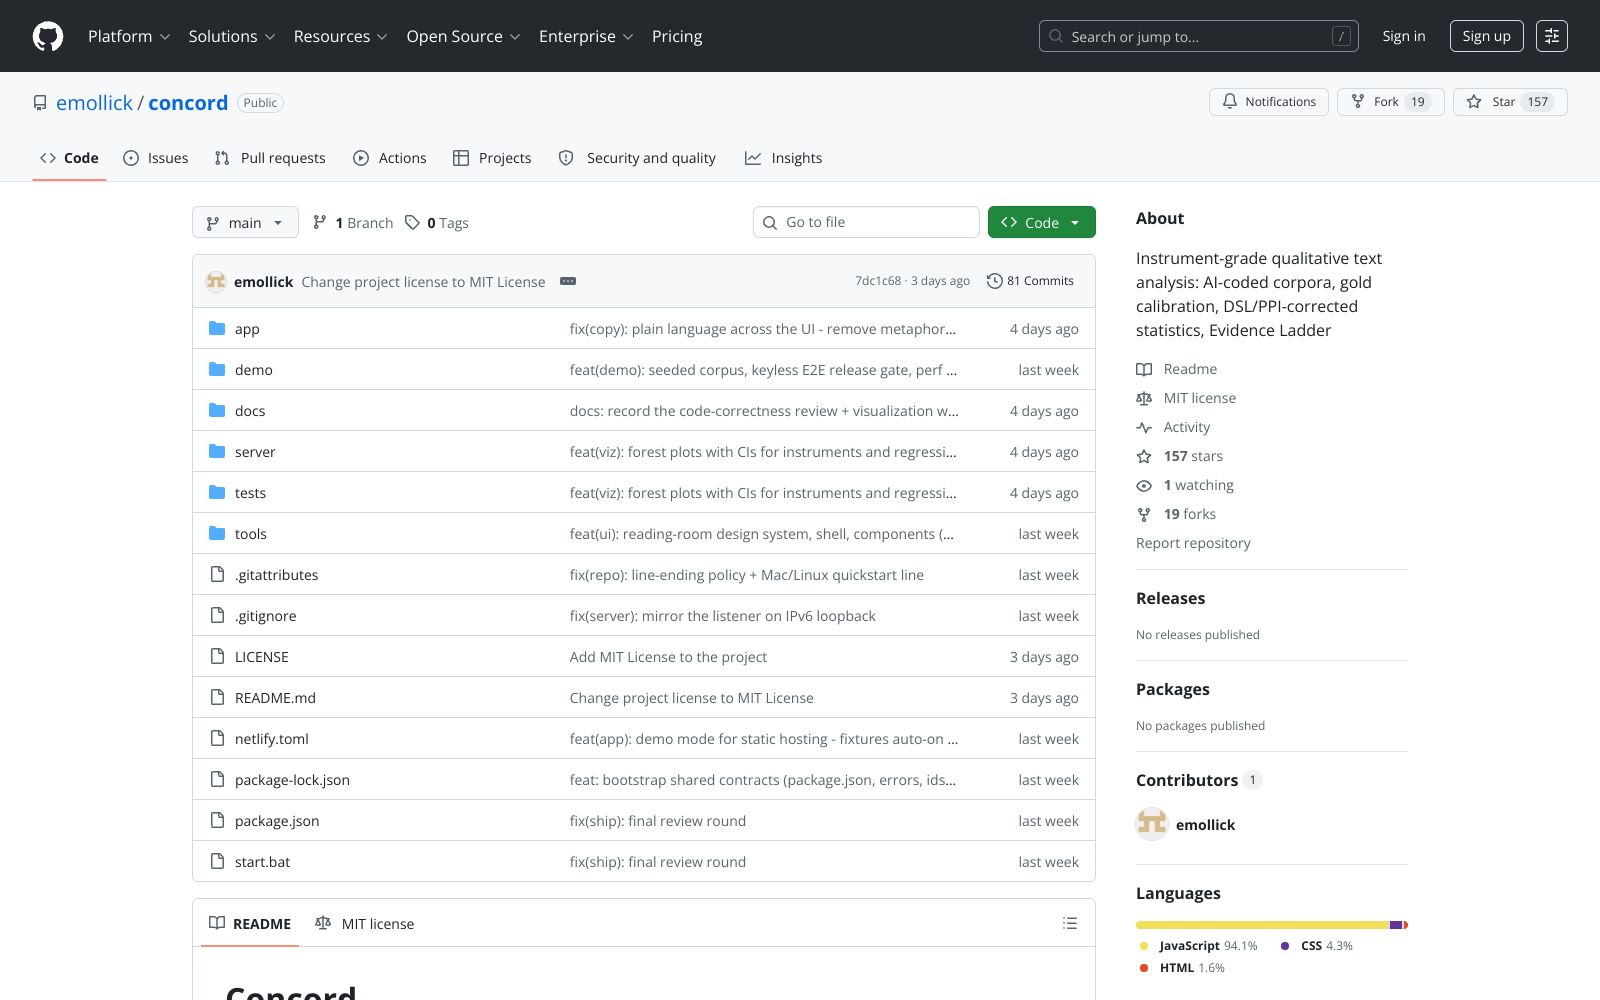Click the MIT license scale icon in About
The image size is (1600, 1000).
coord(1144,398)
